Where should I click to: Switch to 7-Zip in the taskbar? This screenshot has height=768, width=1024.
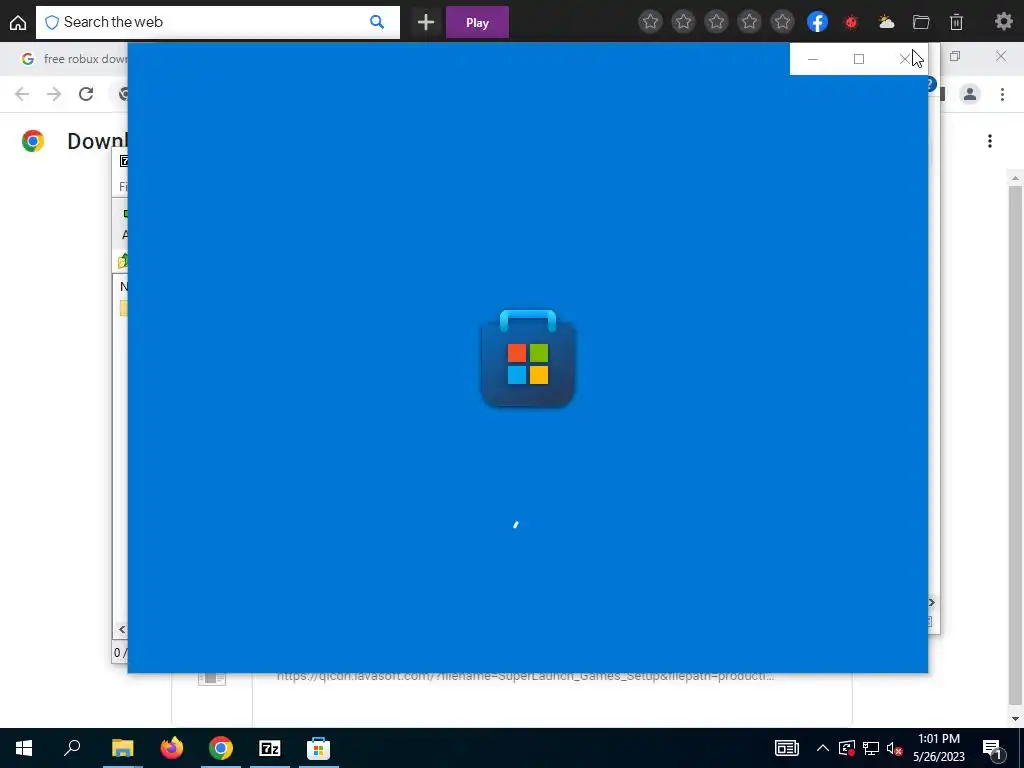coord(270,748)
